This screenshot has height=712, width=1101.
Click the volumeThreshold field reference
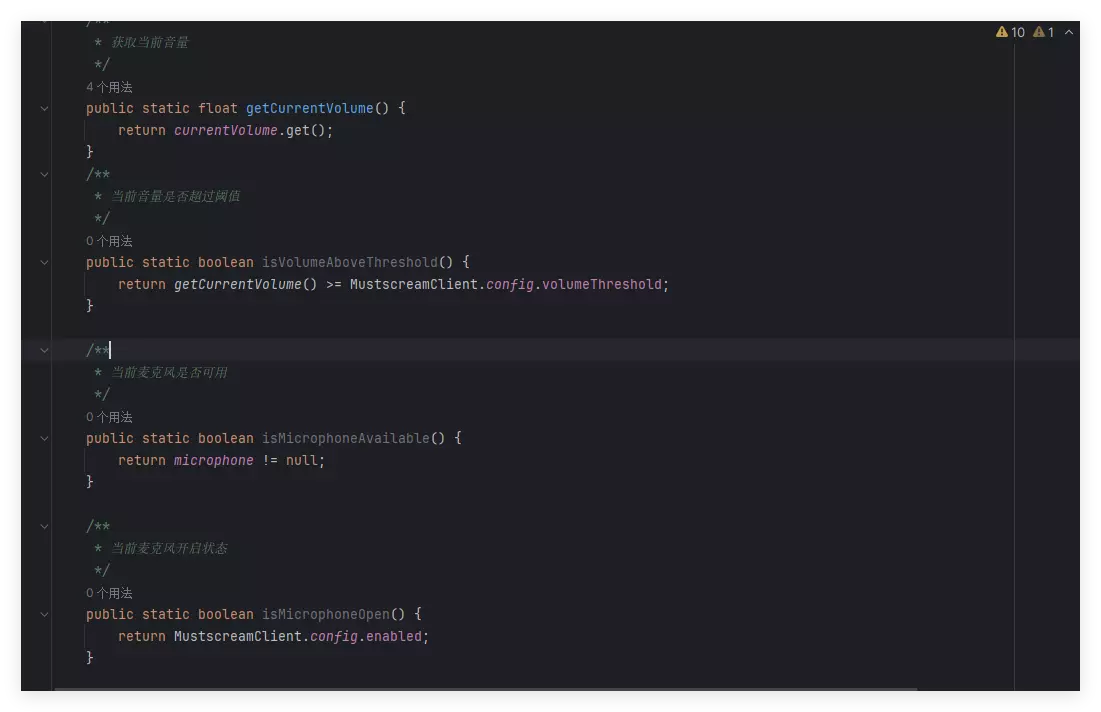click(x=602, y=284)
